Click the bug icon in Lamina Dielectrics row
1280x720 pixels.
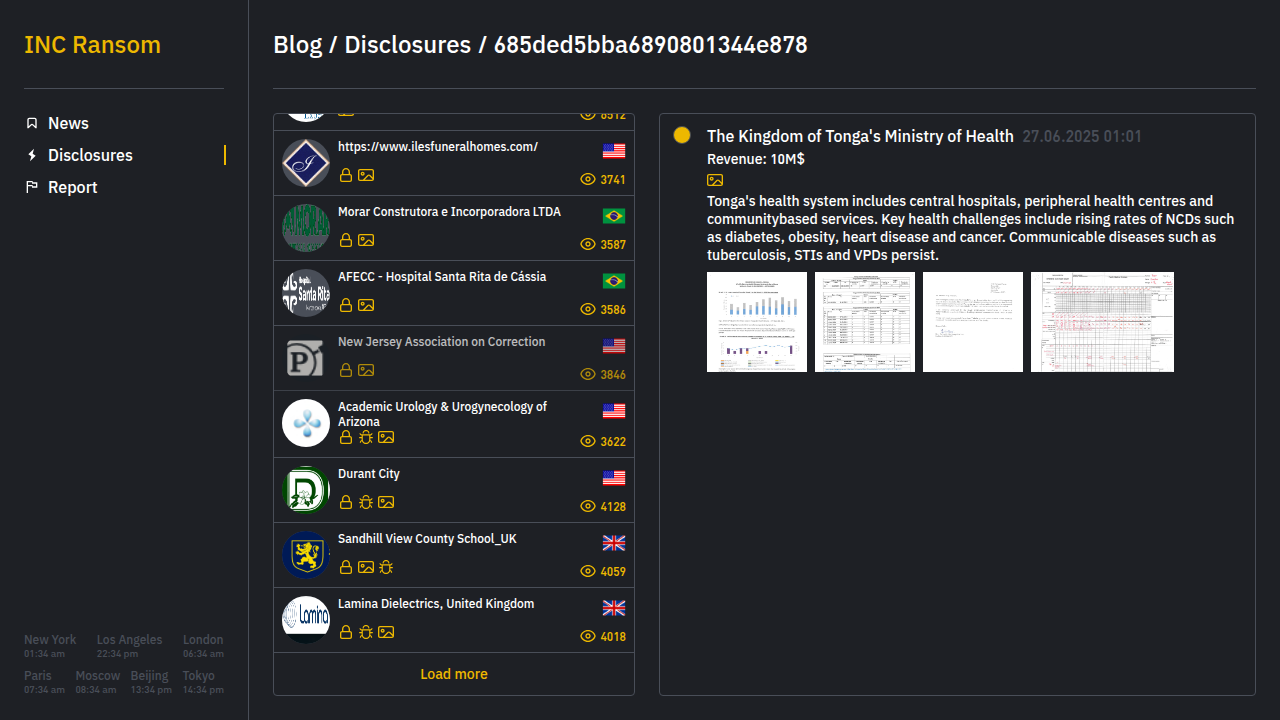(366, 632)
